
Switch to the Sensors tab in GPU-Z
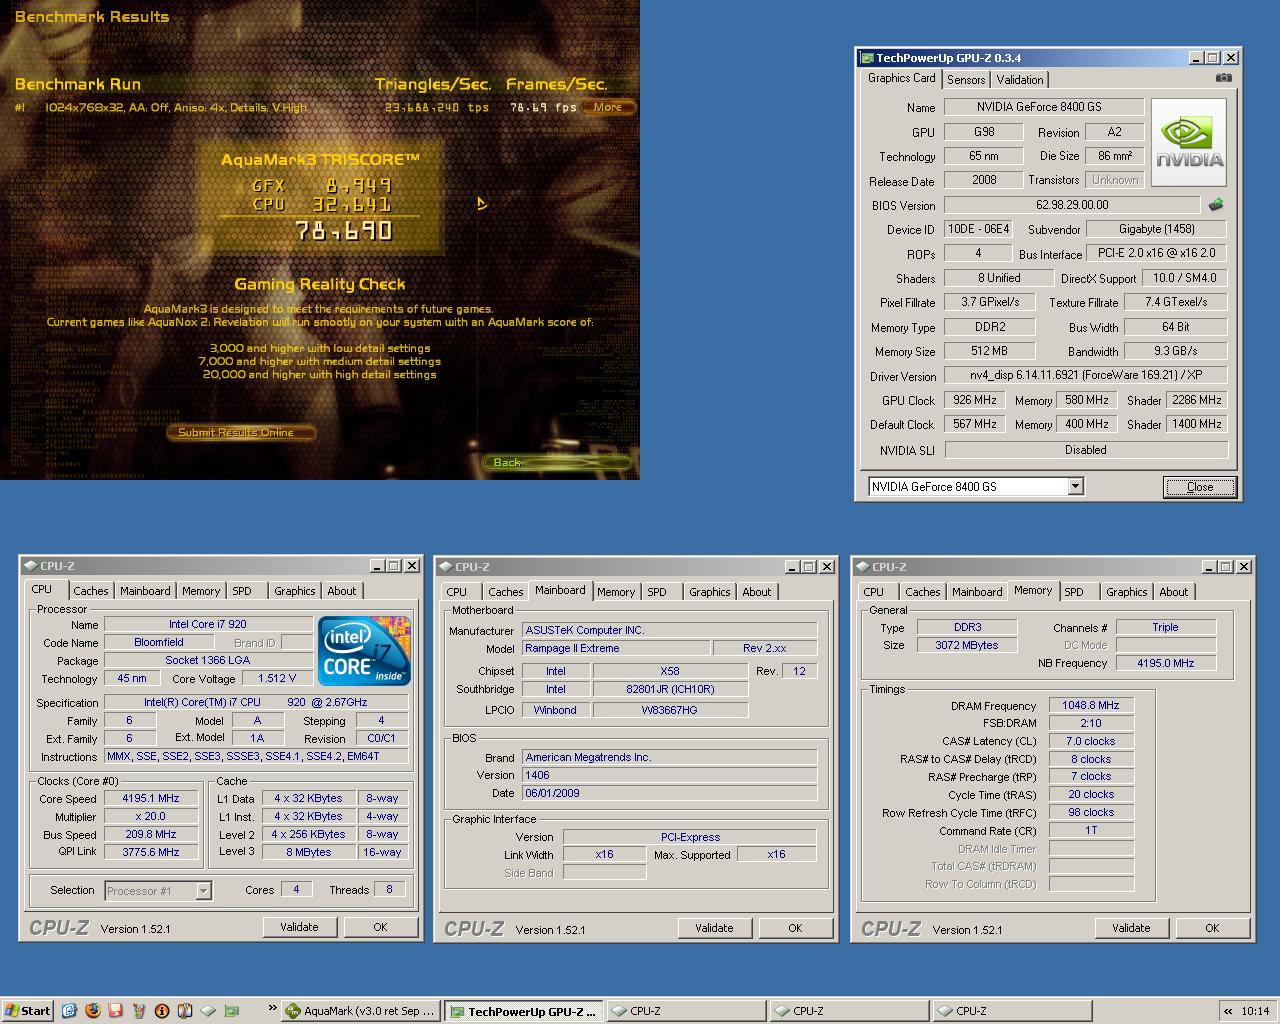pyautogui.click(x=966, y=79)
